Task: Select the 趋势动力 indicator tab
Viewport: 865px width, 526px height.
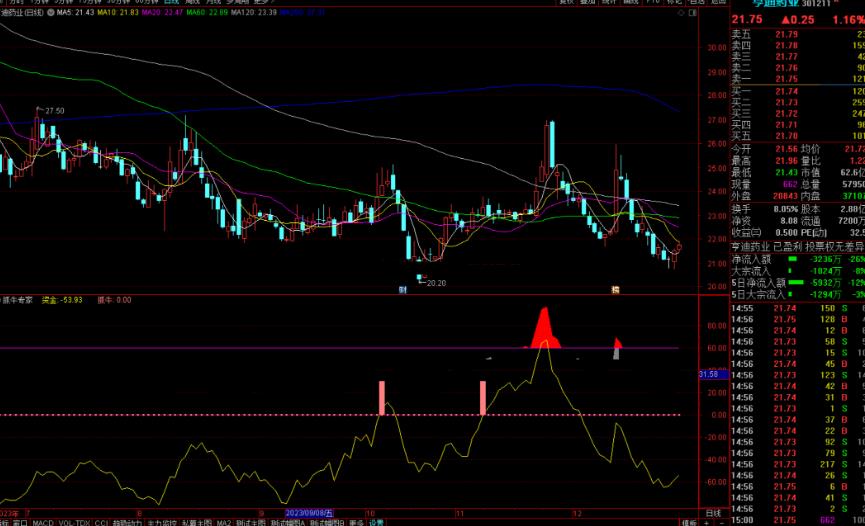Action: pos(127,523)
